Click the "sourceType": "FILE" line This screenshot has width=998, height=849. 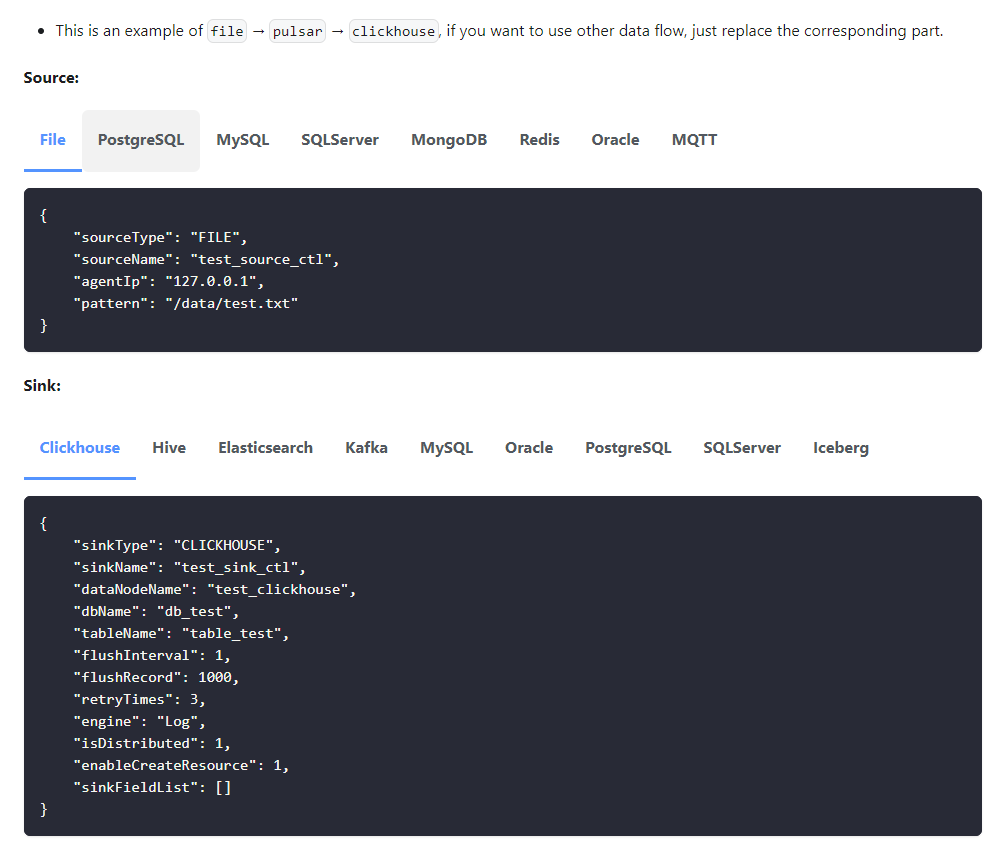pyautogui.click(x=160, y=237)
